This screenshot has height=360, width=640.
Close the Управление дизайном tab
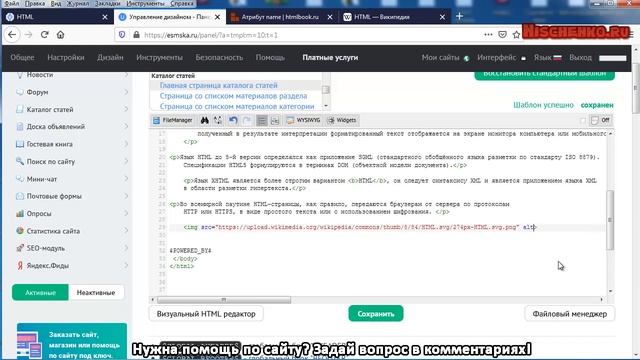click(218, 17)
